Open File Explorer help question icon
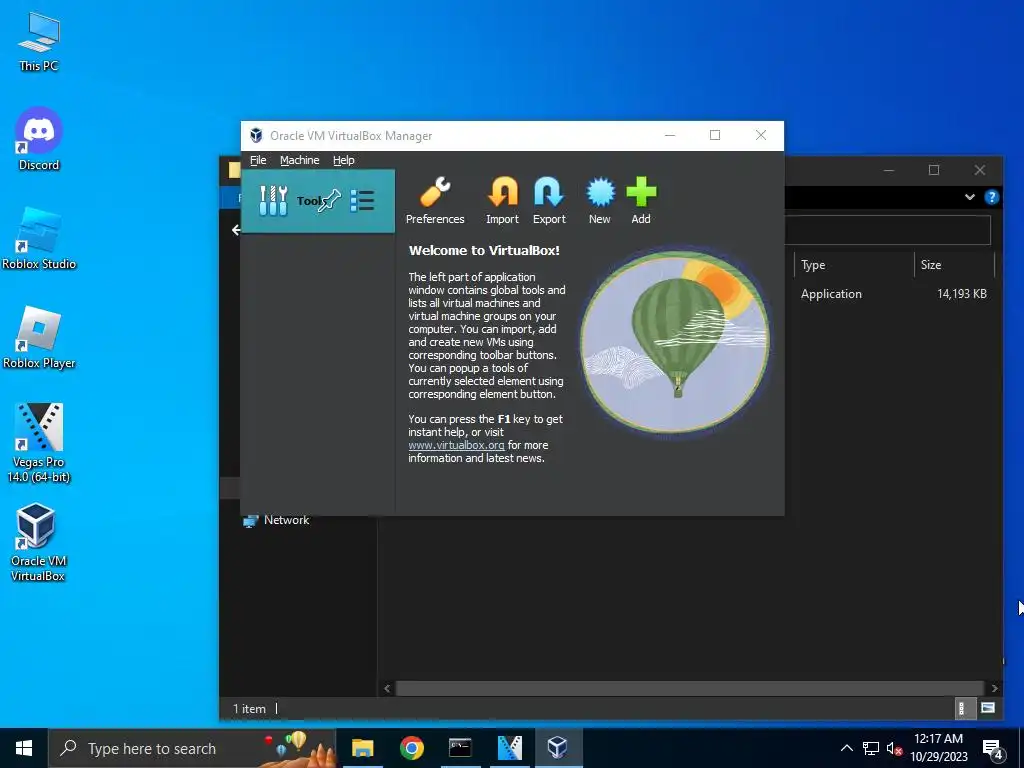 click(x=991, y=197)
